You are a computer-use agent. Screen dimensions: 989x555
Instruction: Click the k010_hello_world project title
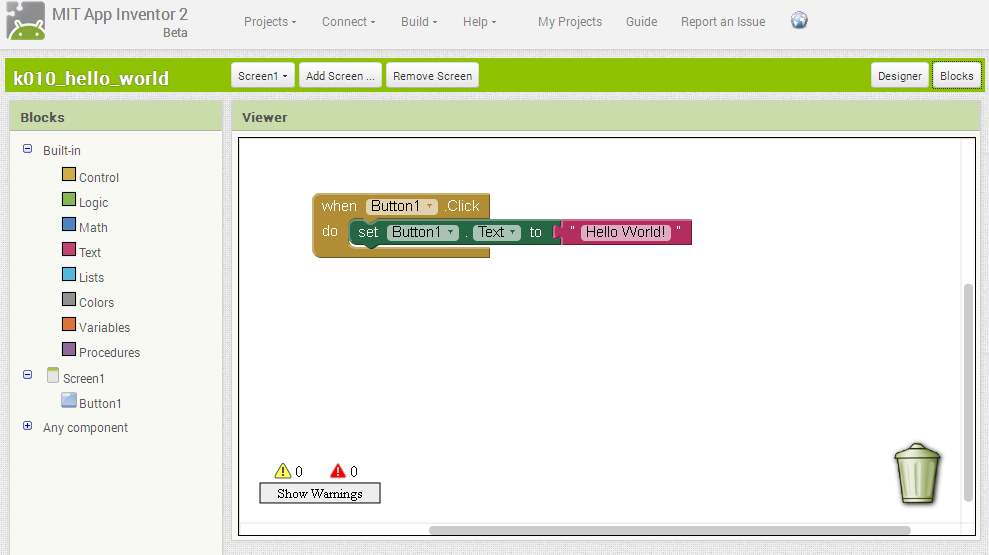(91, 78)
